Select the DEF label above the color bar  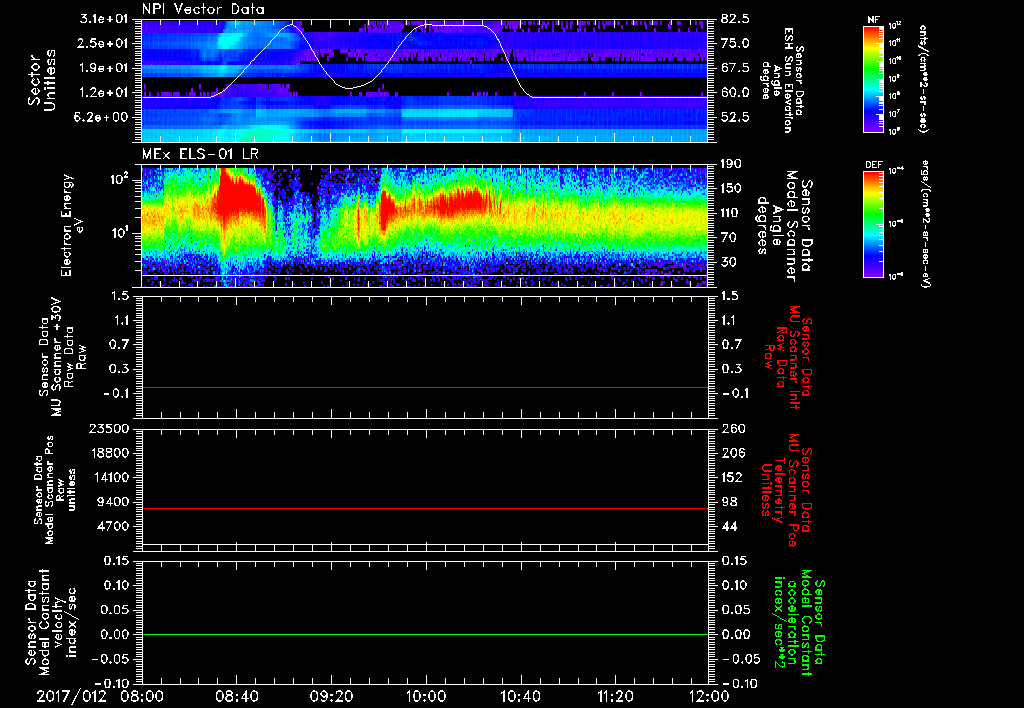pos(874,165)
